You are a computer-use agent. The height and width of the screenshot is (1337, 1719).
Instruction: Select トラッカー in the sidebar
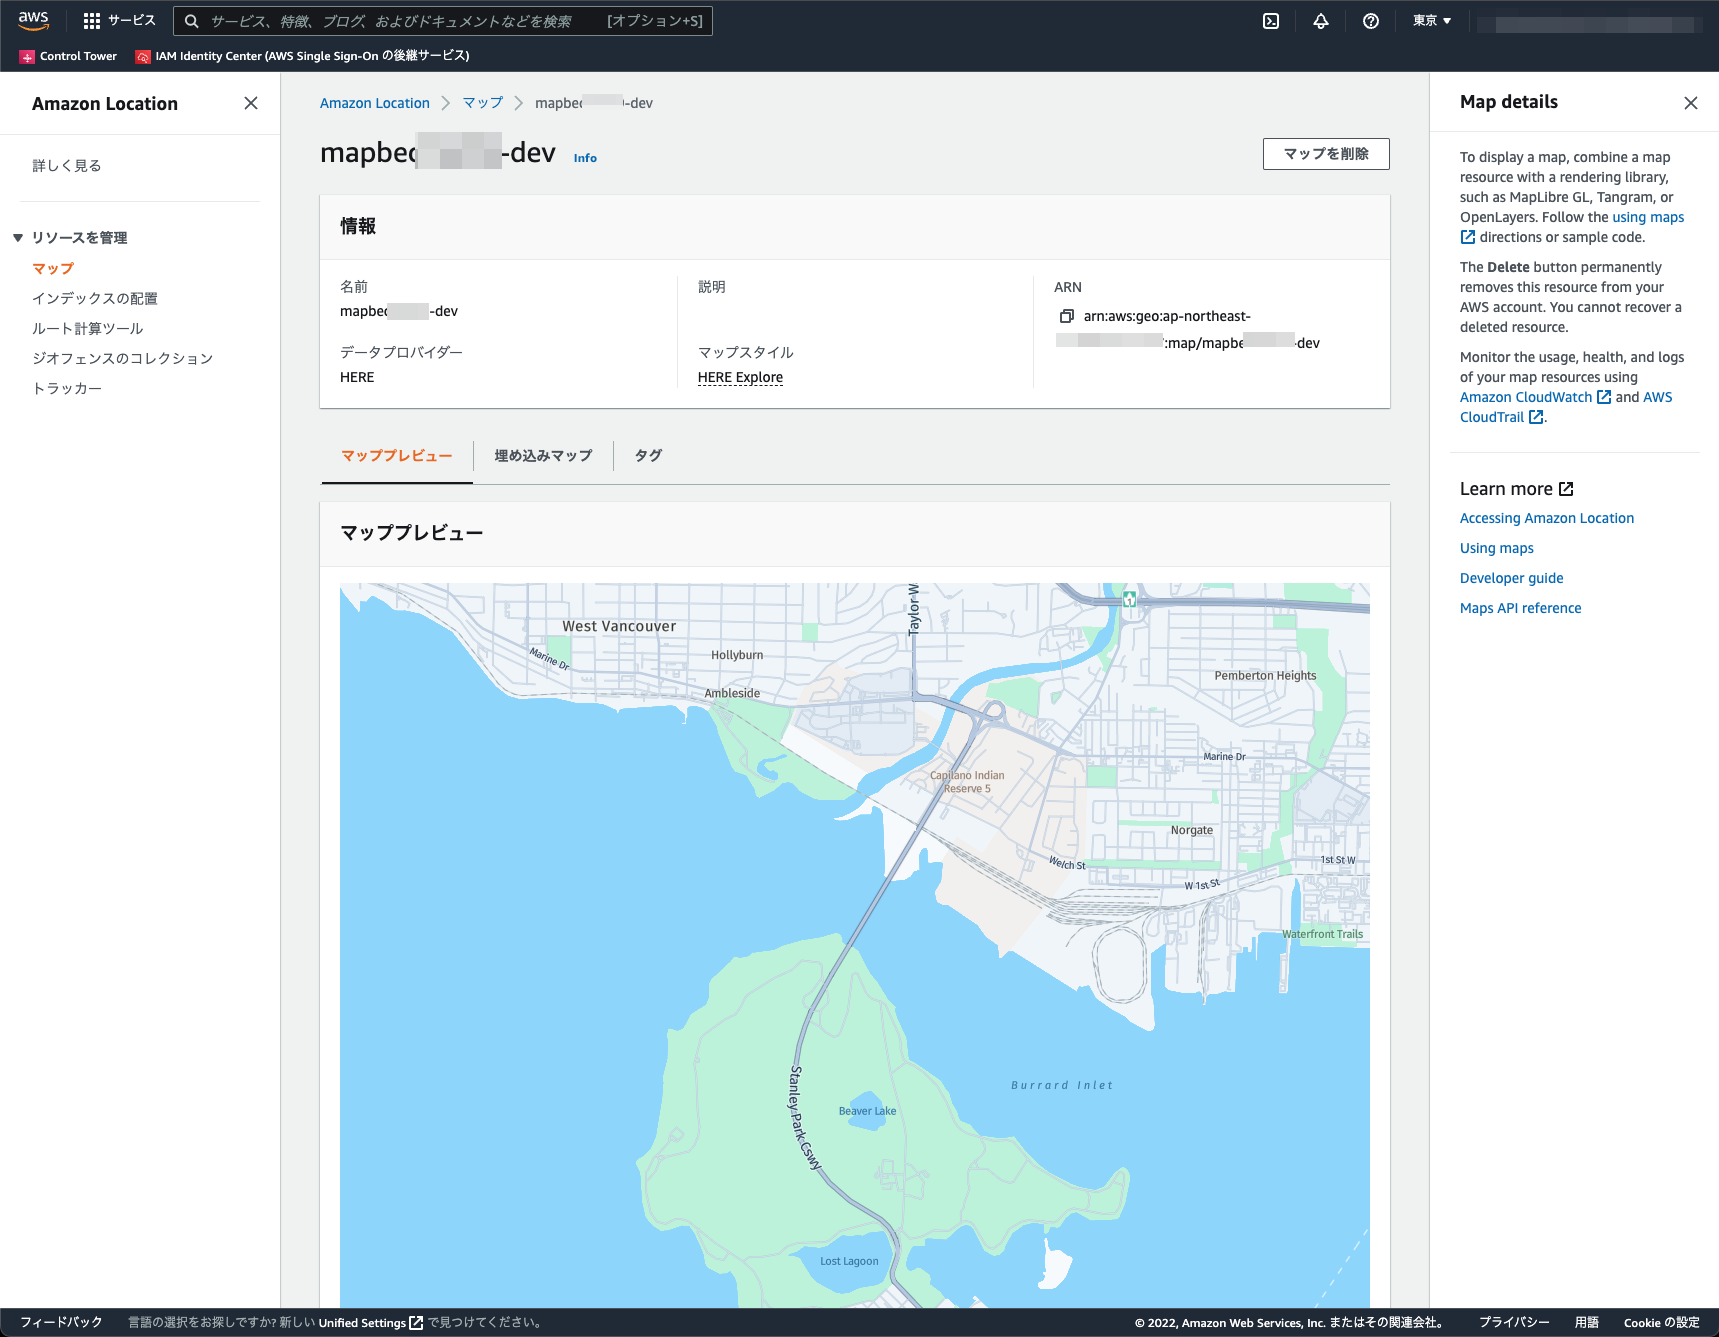[x=68, y=388]
